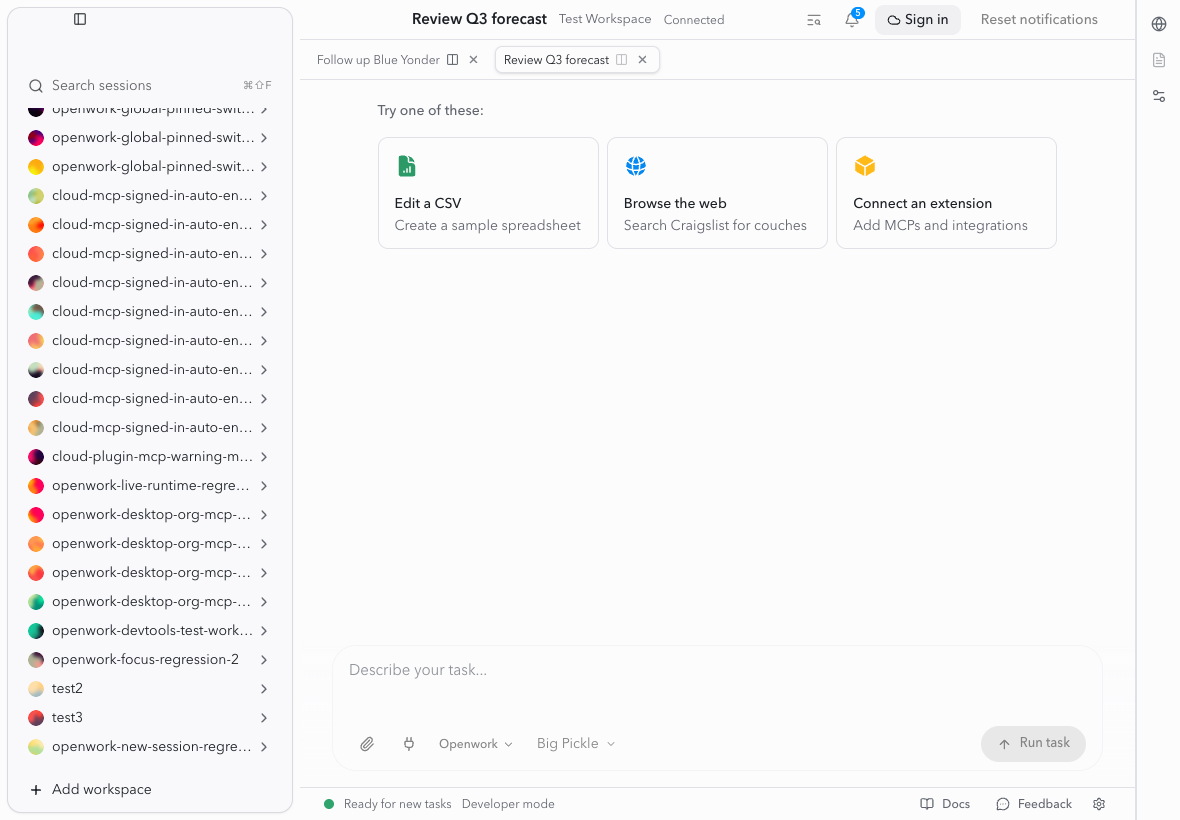Click Reset notifications
This screenshot has width=1180, height=820.
tap(1039, 20)
